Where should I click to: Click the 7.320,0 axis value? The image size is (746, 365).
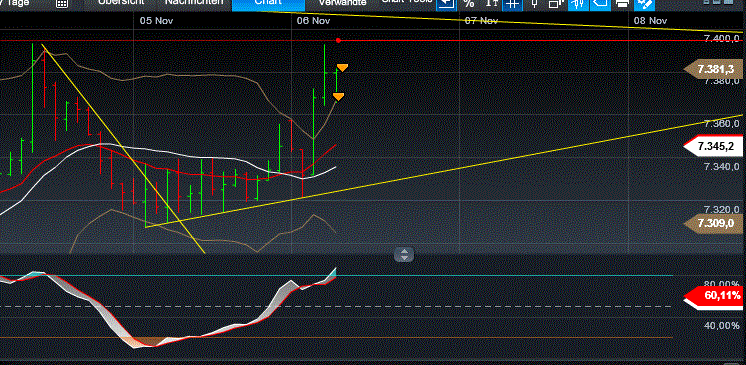[x=722, y=210]
